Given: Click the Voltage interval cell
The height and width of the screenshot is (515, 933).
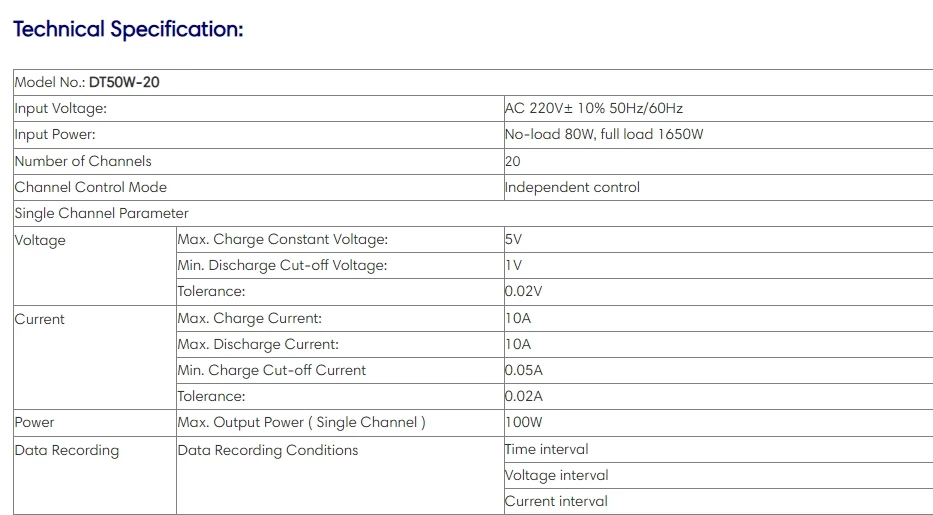Looking at the screenshot, I should pos(718,476).
